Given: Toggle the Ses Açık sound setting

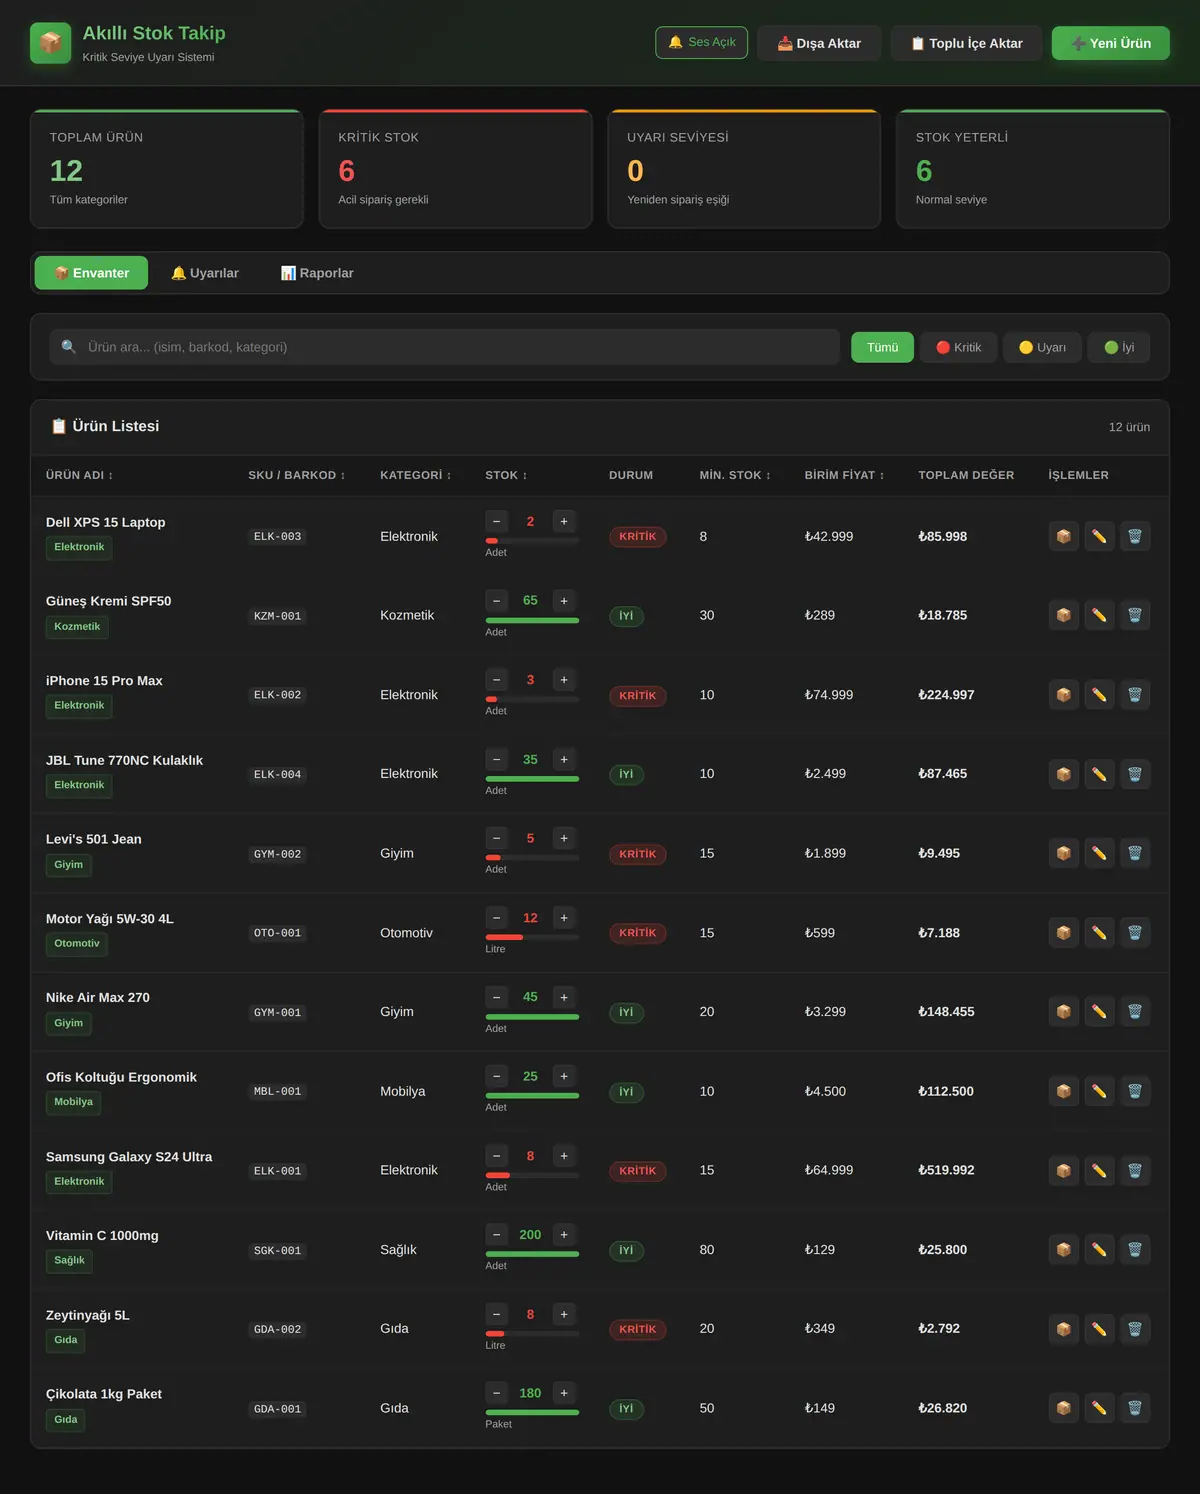Looking at the screenshot, I should (x=701, y=42).
